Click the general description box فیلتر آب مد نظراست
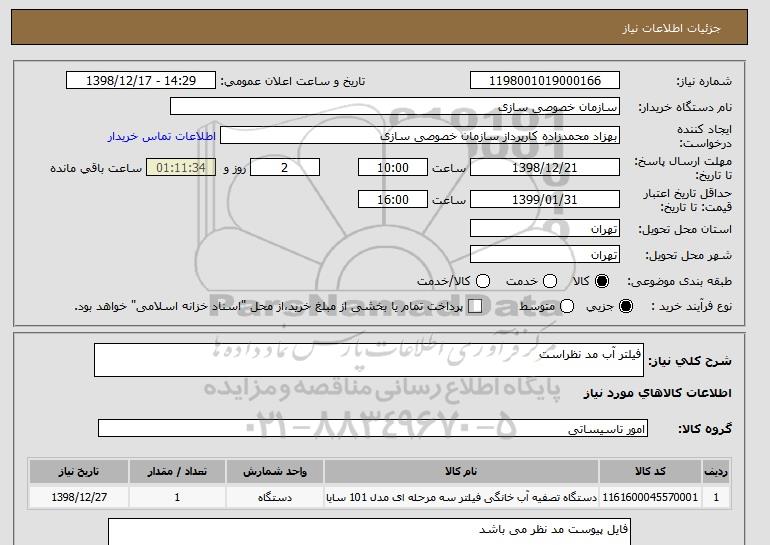This screenshot has height=545, width=770. (369, 360)
